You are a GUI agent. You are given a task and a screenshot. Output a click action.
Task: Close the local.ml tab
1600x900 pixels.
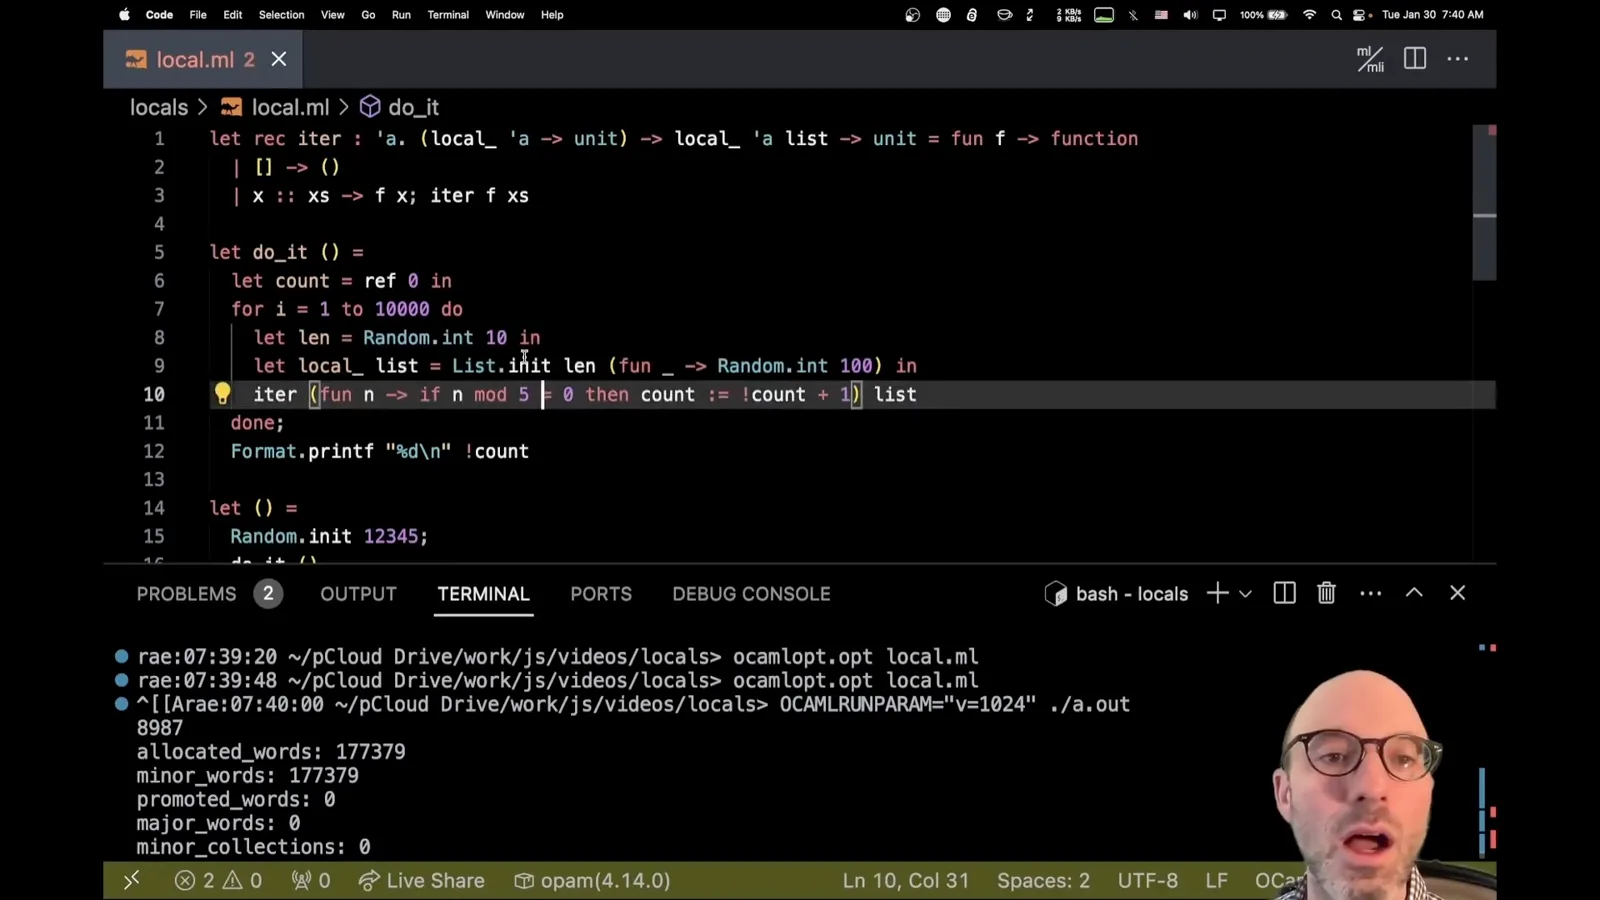(279, 59)
